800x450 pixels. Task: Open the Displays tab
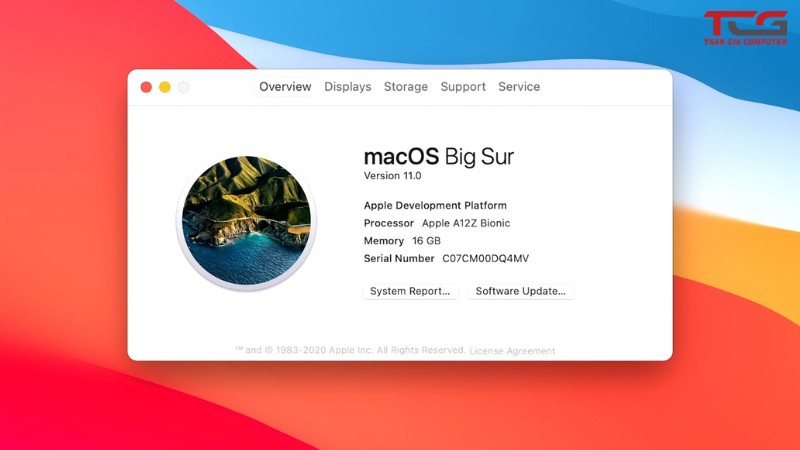(347, 87)
